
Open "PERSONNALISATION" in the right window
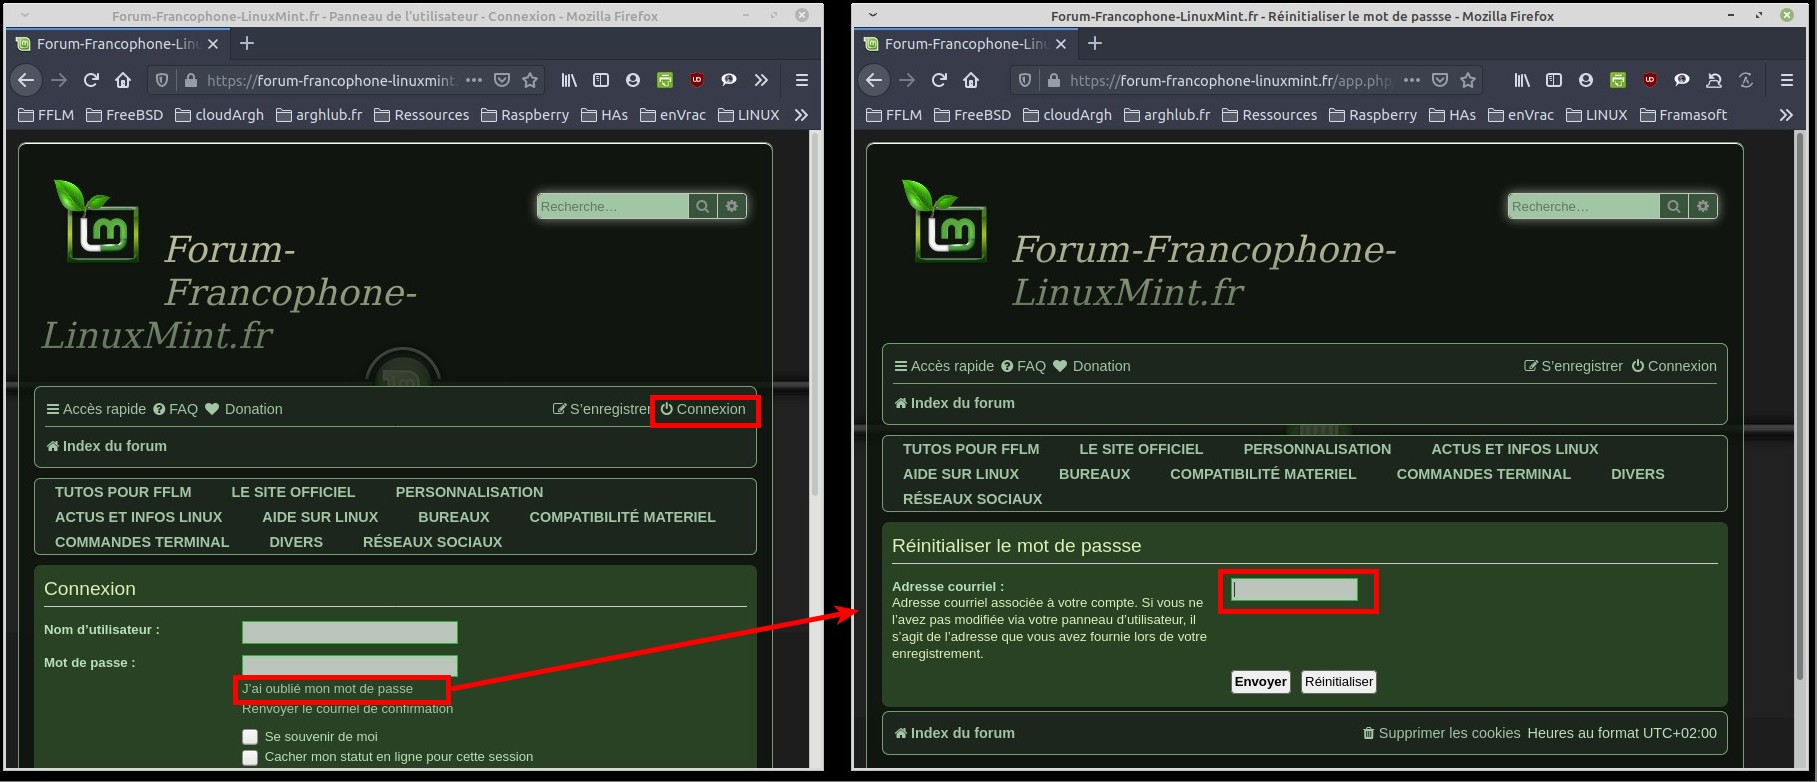1317,449
